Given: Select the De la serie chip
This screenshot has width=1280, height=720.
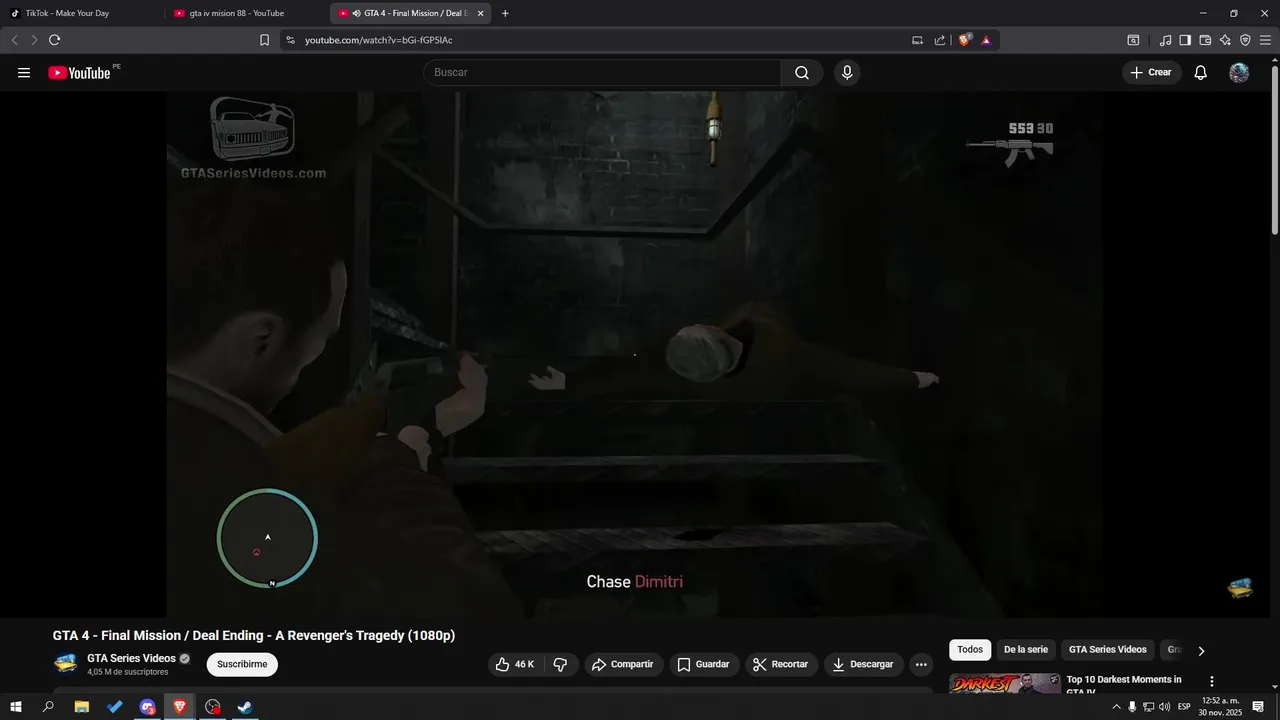Looking at the screenshot, I should (1026, 650).
